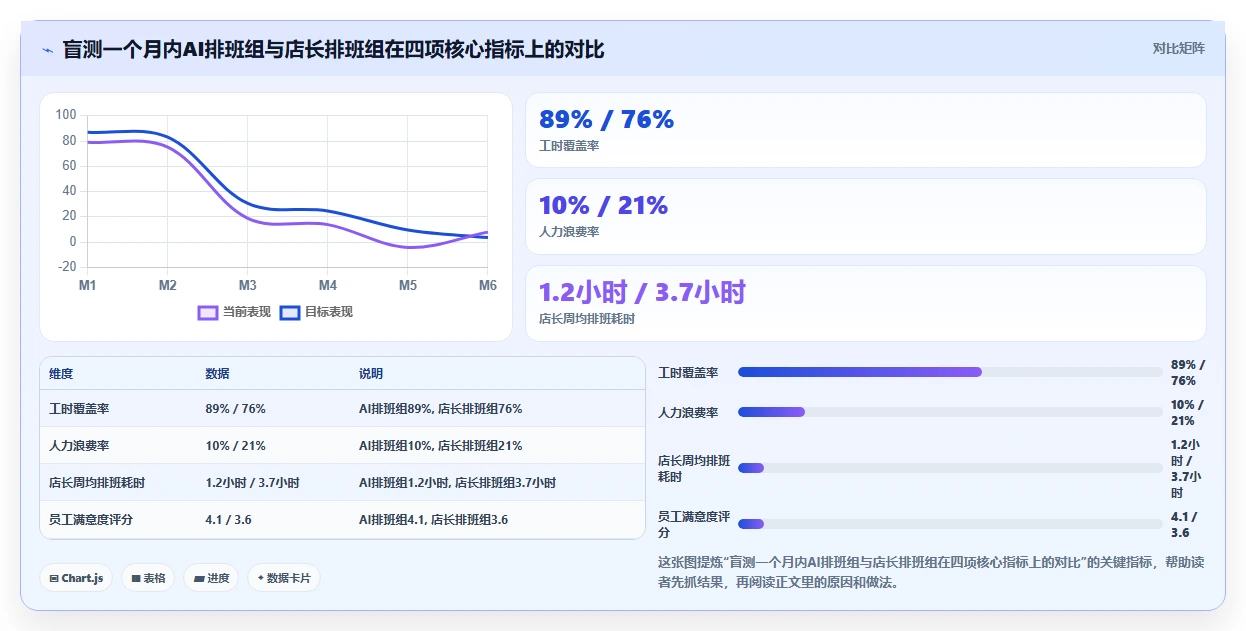Click the AI排班组10%, 店长排班组21% cell
The image size is (1246, 631).
440,446
